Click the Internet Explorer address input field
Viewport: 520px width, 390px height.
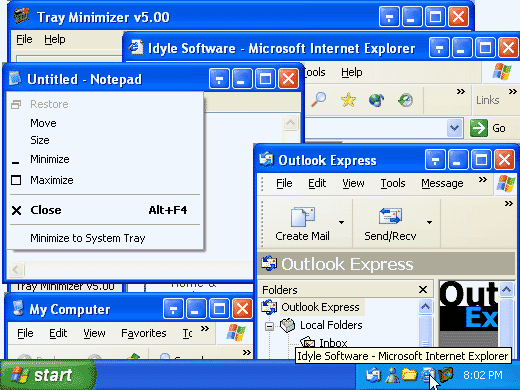(x=375, y=128)
